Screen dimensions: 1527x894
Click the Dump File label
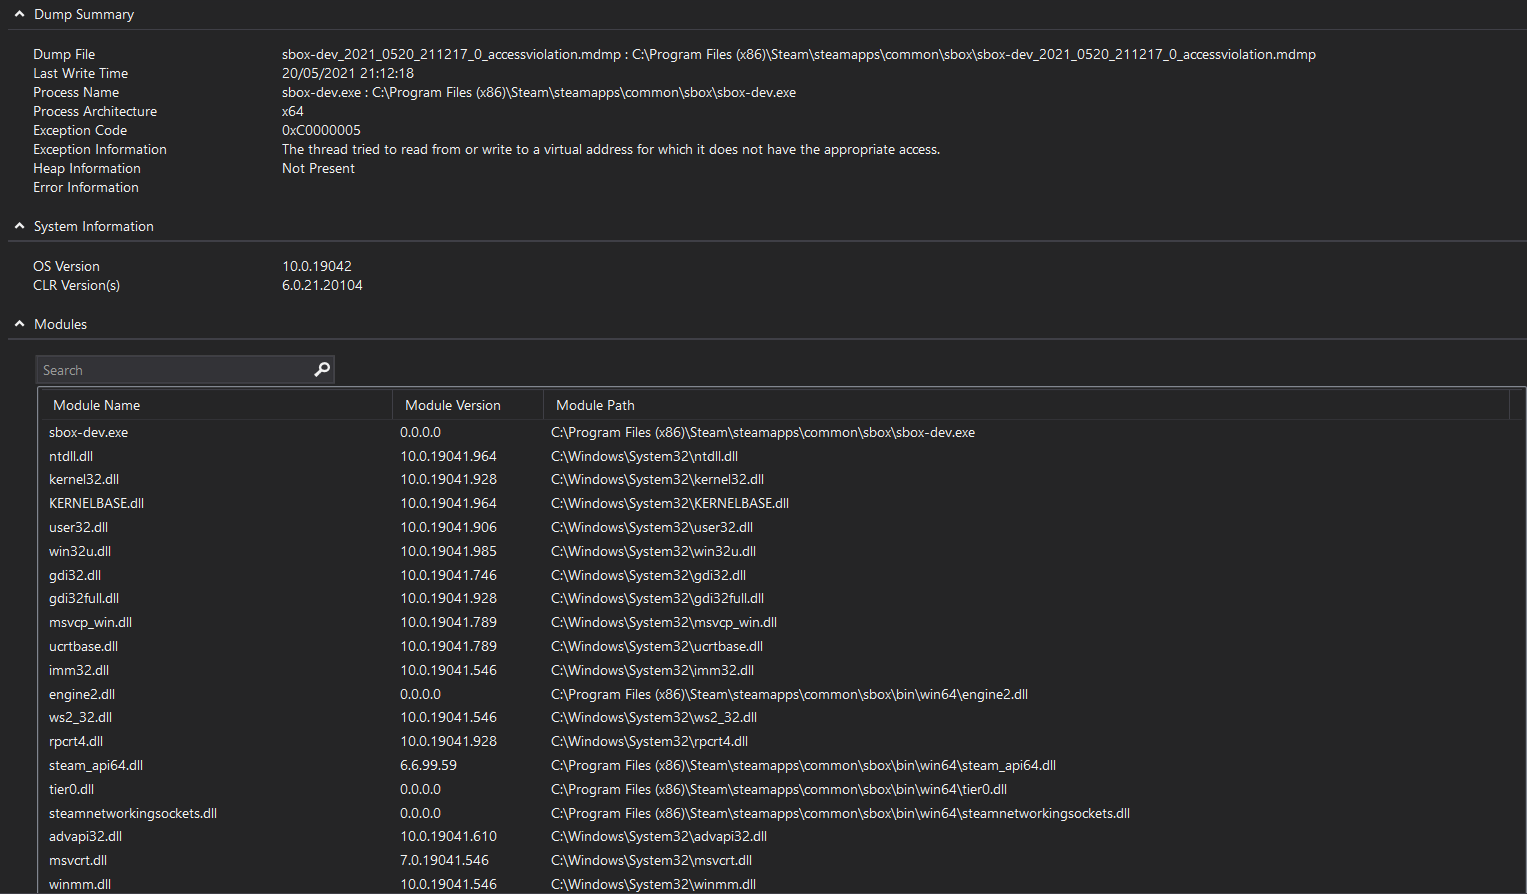point(64,53)
